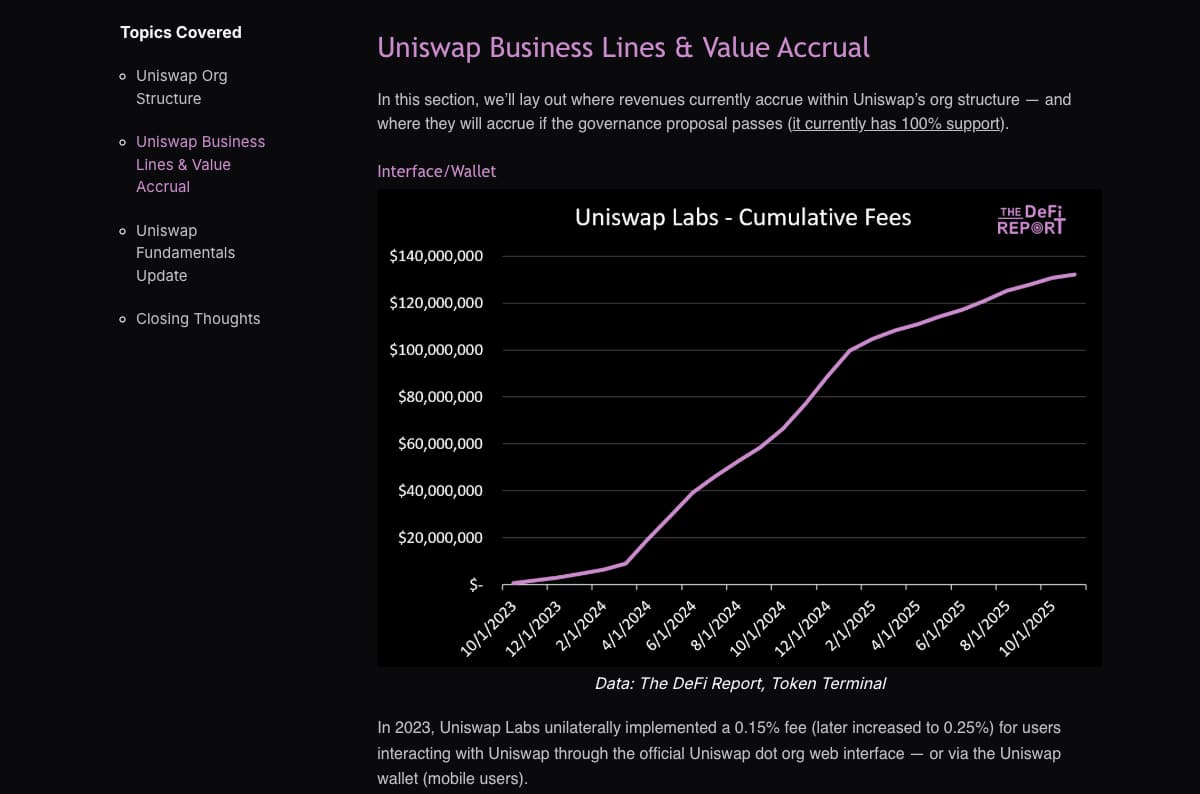Select "Closing Thoughts" in Topics Covered
The image size is (1200, 794).
[x=198, y=318]
